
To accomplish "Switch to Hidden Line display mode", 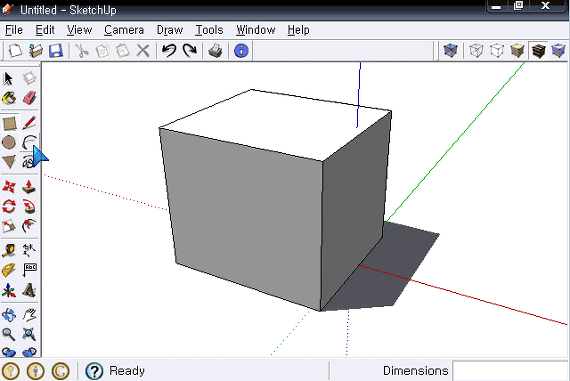I will pos(497,51).
